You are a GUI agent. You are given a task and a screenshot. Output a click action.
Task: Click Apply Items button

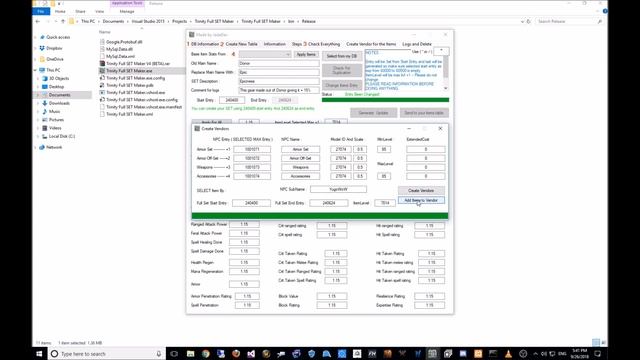coord(306,54)
